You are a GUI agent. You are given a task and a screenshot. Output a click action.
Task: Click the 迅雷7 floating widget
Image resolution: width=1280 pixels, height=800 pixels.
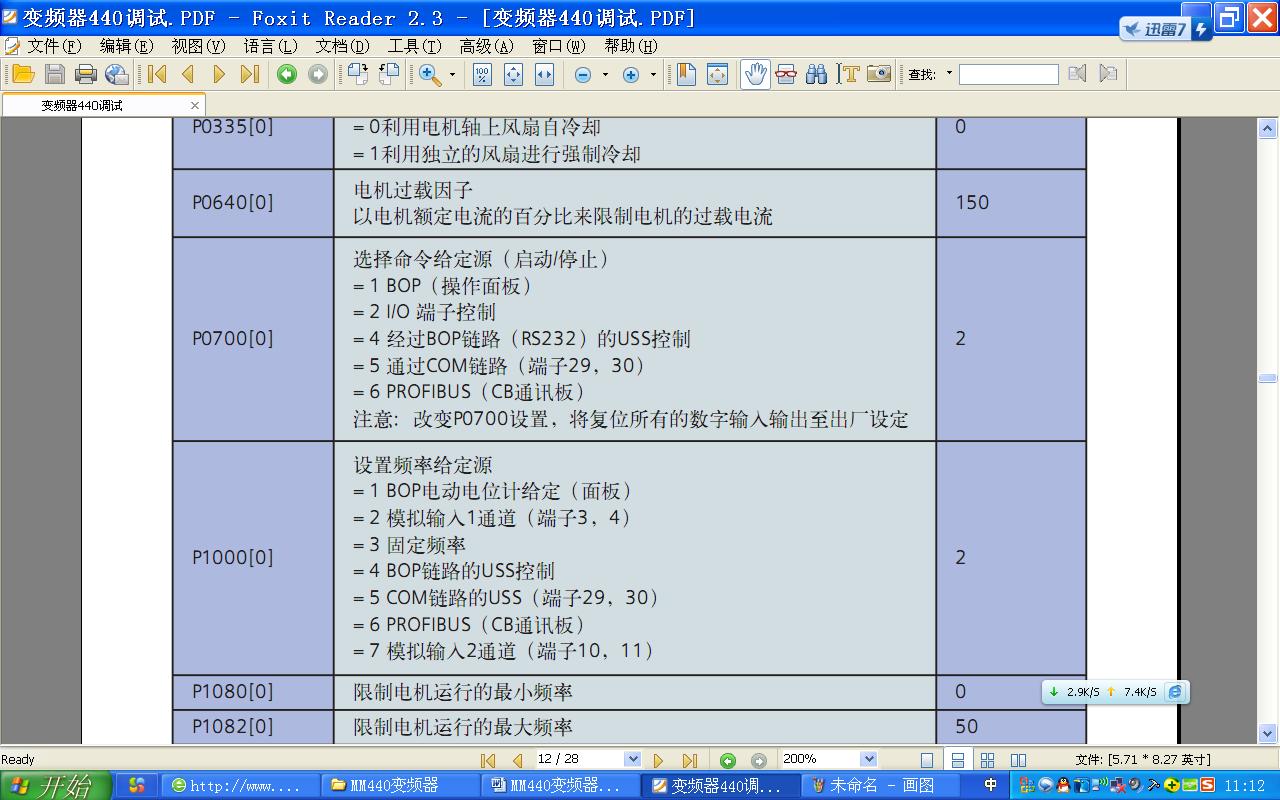(x=1165, y=29)
